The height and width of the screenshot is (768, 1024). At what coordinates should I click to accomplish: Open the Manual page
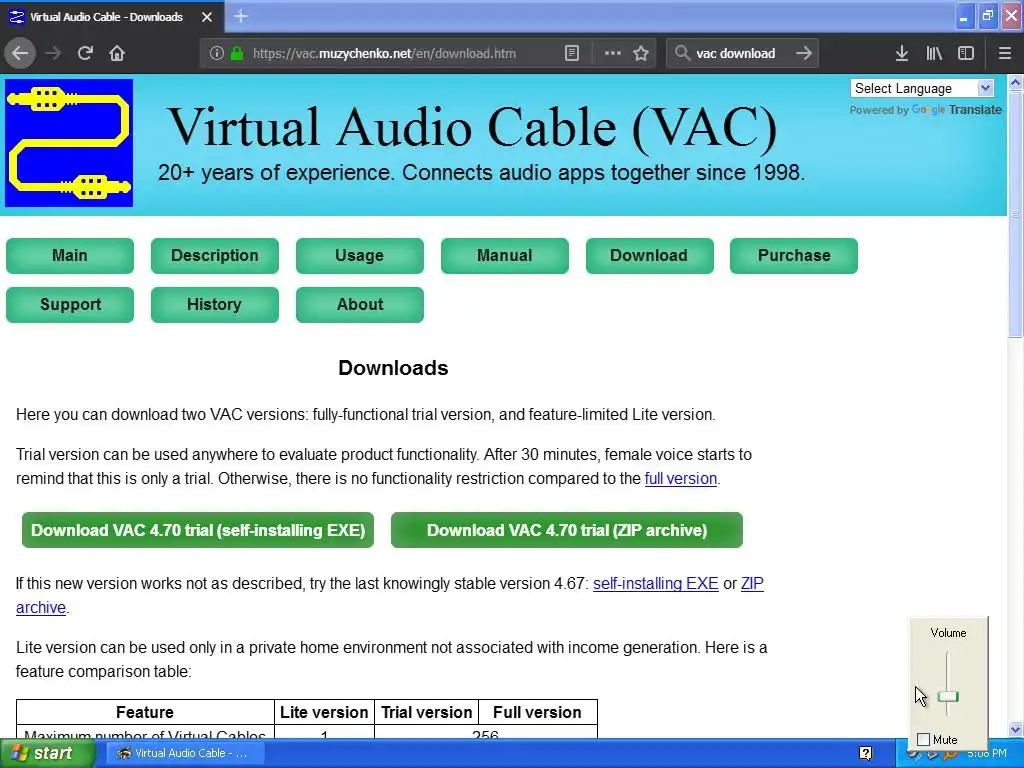(505, 255)
